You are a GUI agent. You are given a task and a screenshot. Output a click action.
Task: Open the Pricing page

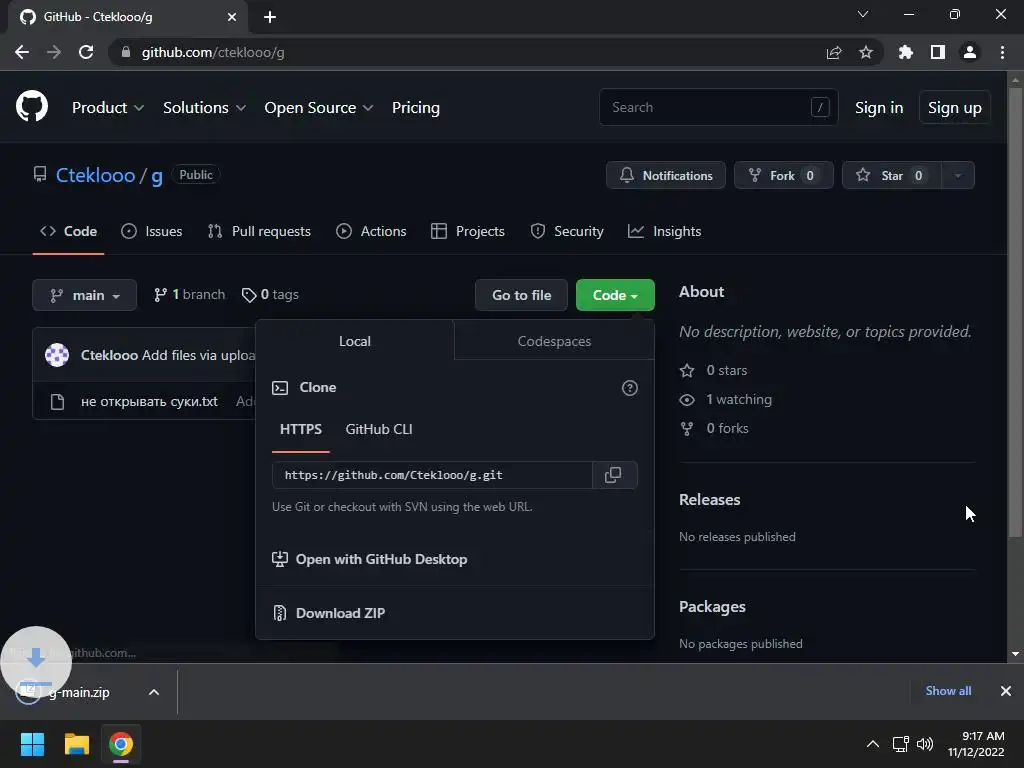pos(415,108)
